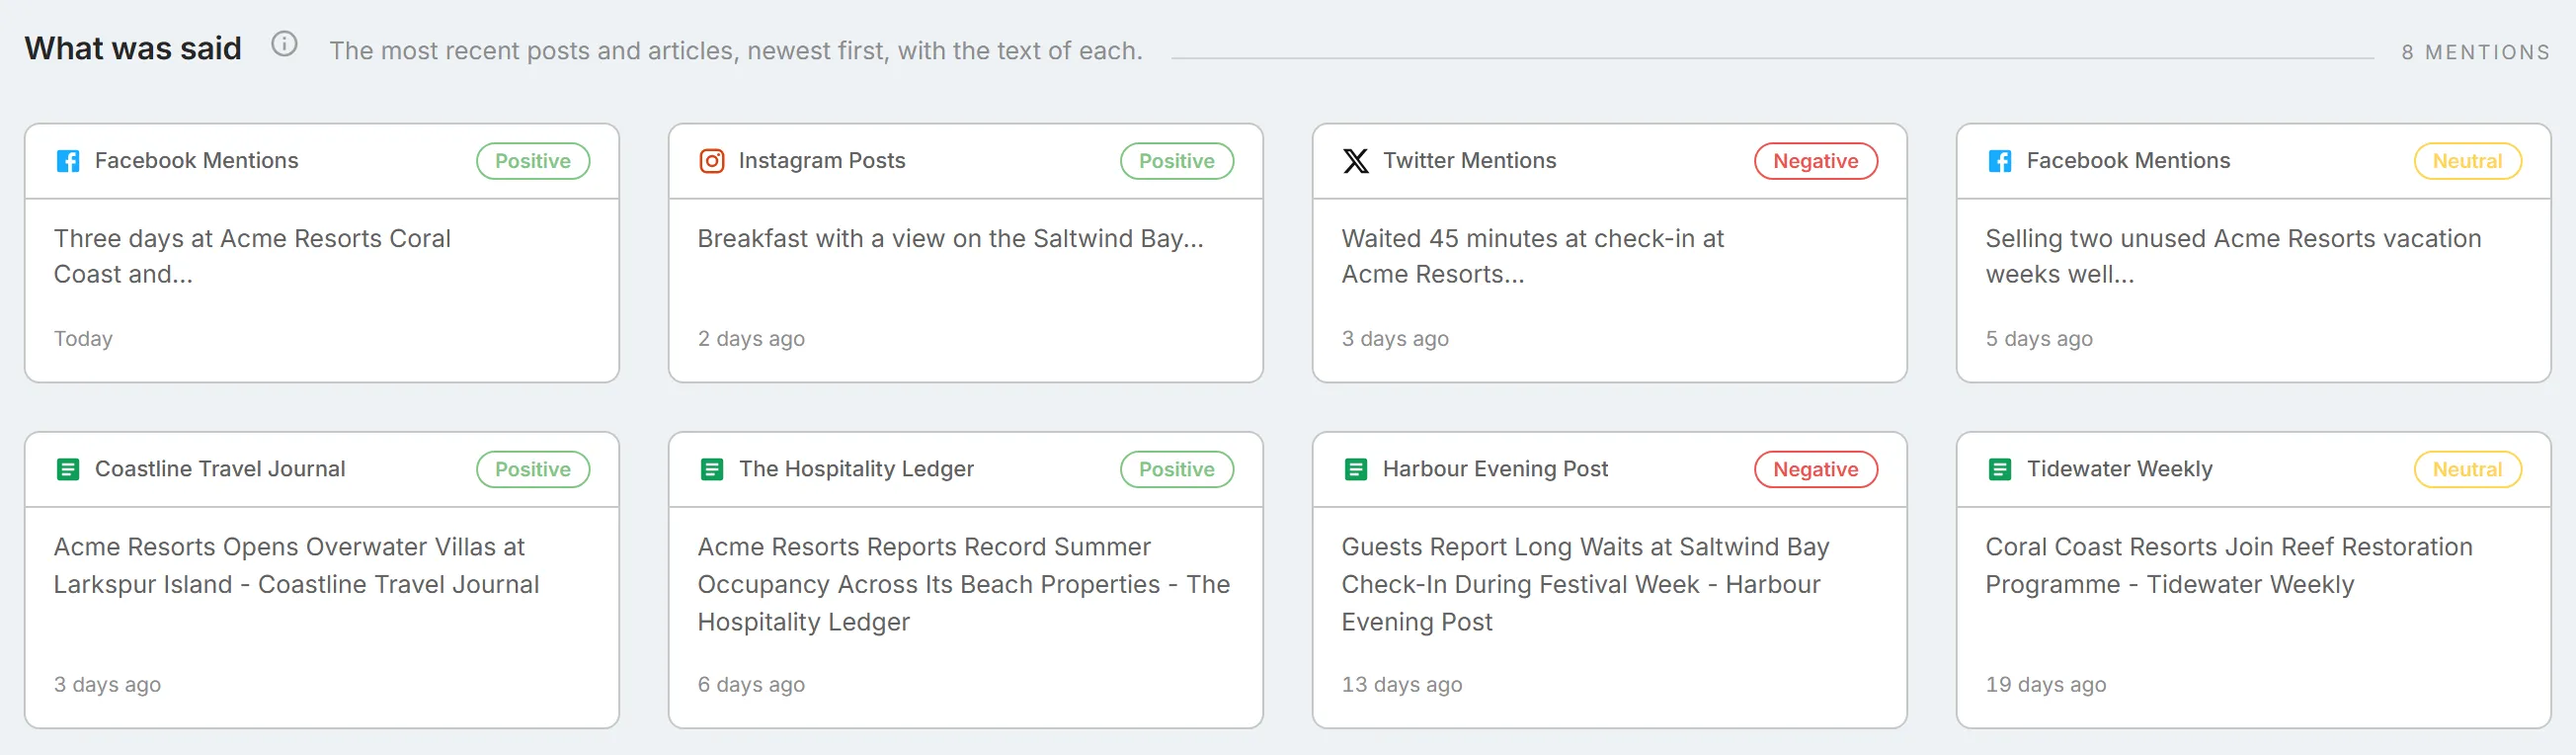This screenshot has height=755, width=2576.
Task: Click the article icon beside Coastline Travel Journal
Action: 68,469
